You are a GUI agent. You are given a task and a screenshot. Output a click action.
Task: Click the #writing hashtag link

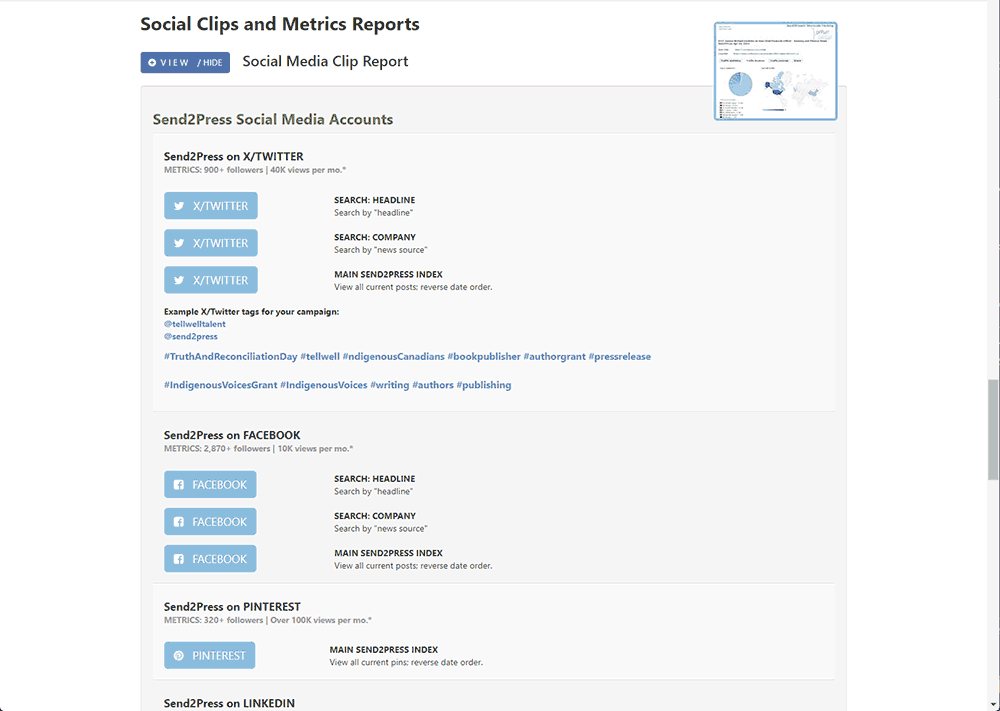coord(389,385)
